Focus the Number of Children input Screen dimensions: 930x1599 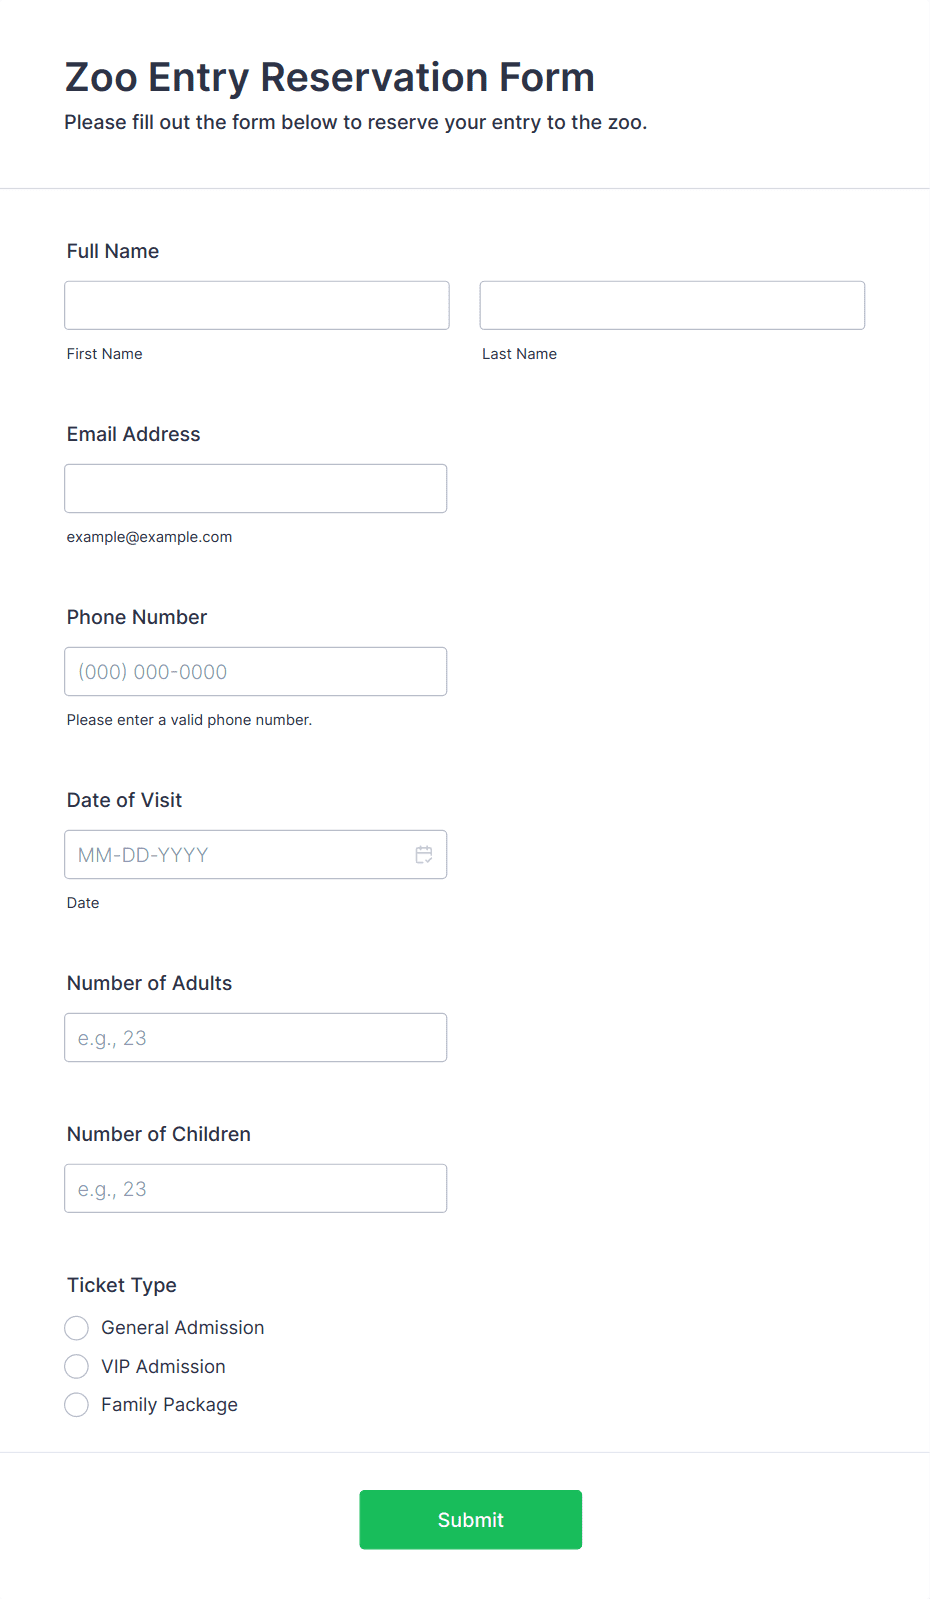(x=256, y=1188)
